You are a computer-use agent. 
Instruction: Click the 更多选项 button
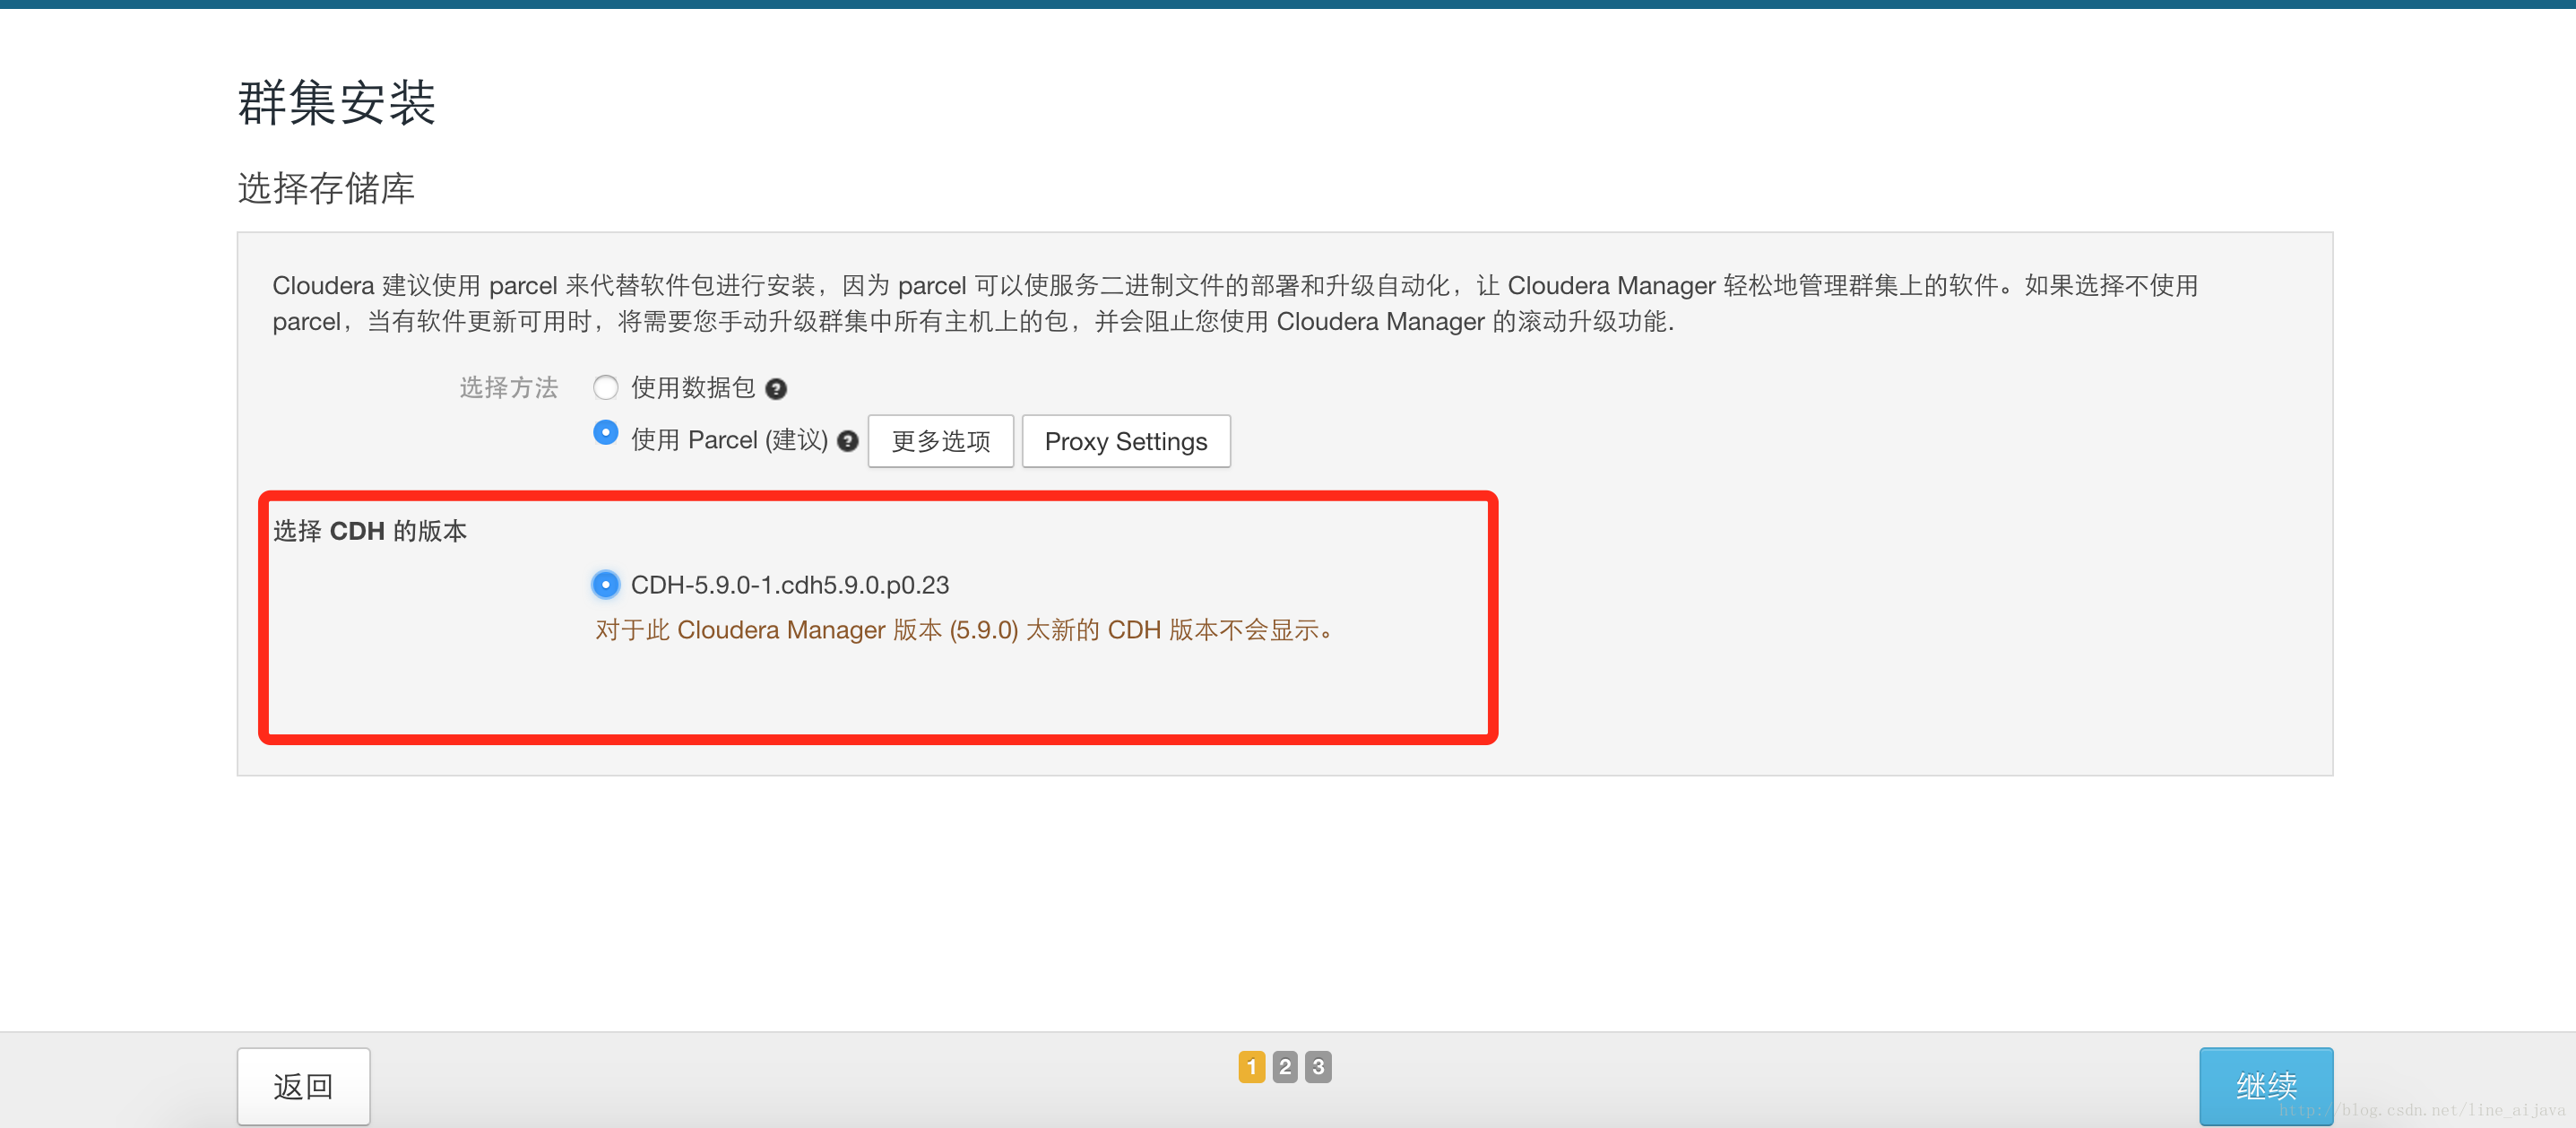pos(940,441)
